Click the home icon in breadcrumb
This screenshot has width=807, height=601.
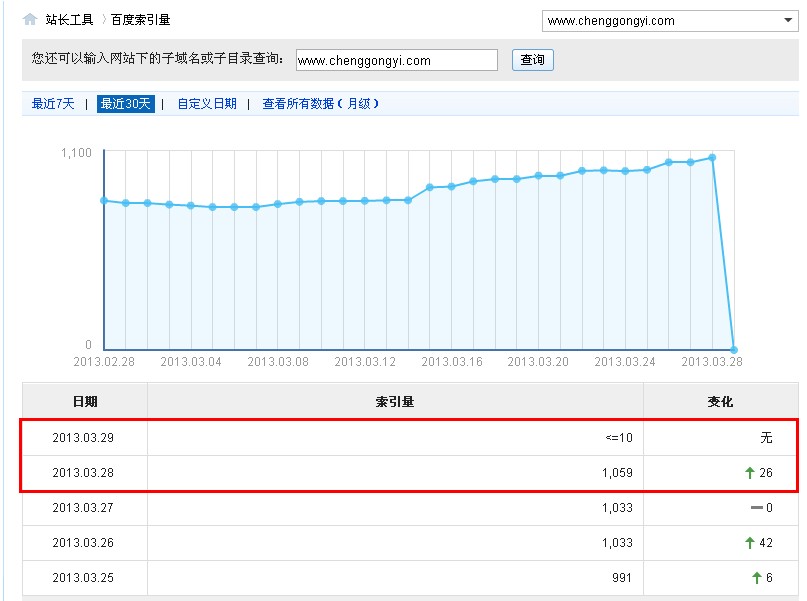(30, 20)
